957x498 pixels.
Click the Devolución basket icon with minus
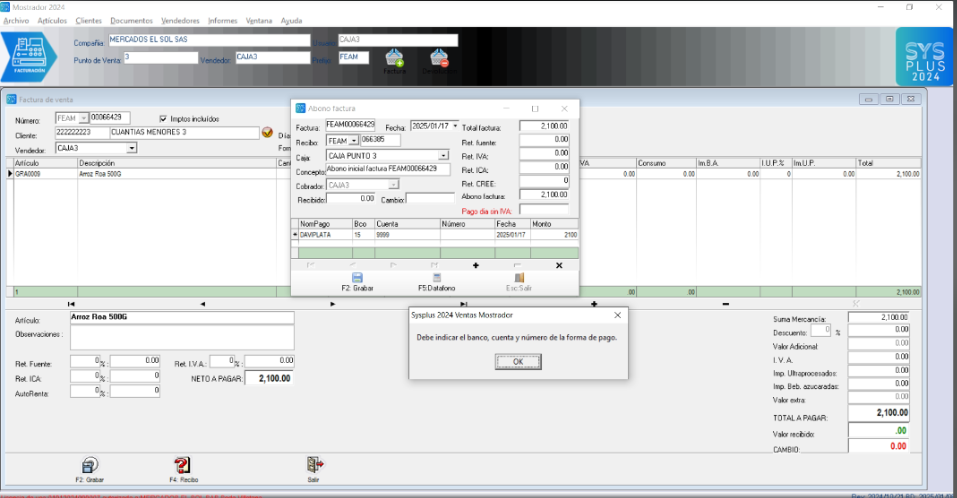pos(439,58)
